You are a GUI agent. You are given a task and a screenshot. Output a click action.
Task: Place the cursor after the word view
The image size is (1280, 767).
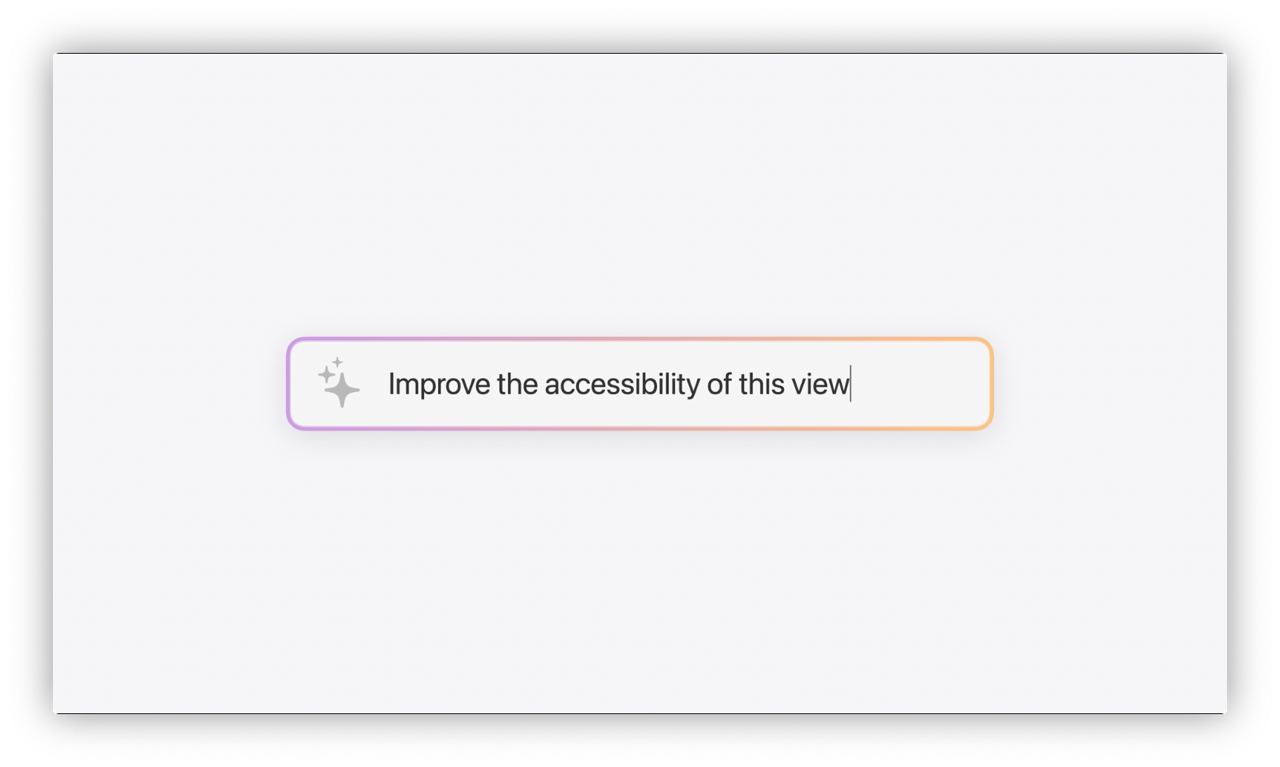coord(851,384)
